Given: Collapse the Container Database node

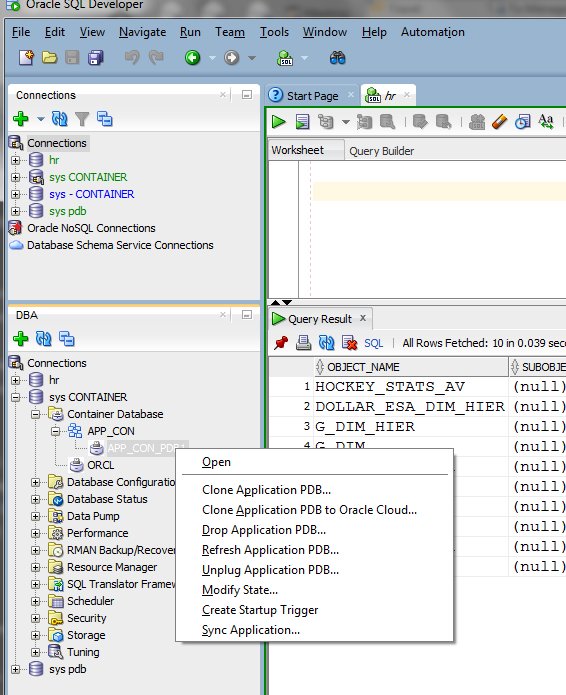Looking at the screenshot, I should 35,414.
